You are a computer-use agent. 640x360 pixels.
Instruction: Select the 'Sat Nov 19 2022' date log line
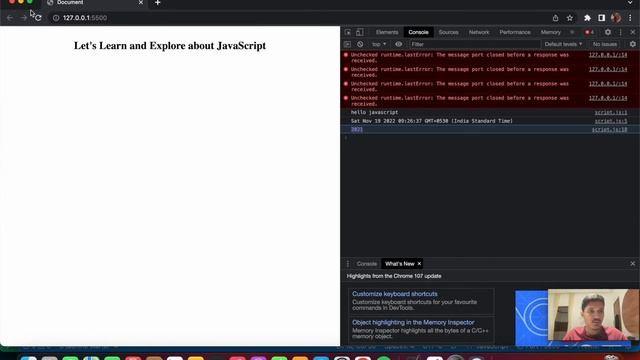click(x=431, y=121)
